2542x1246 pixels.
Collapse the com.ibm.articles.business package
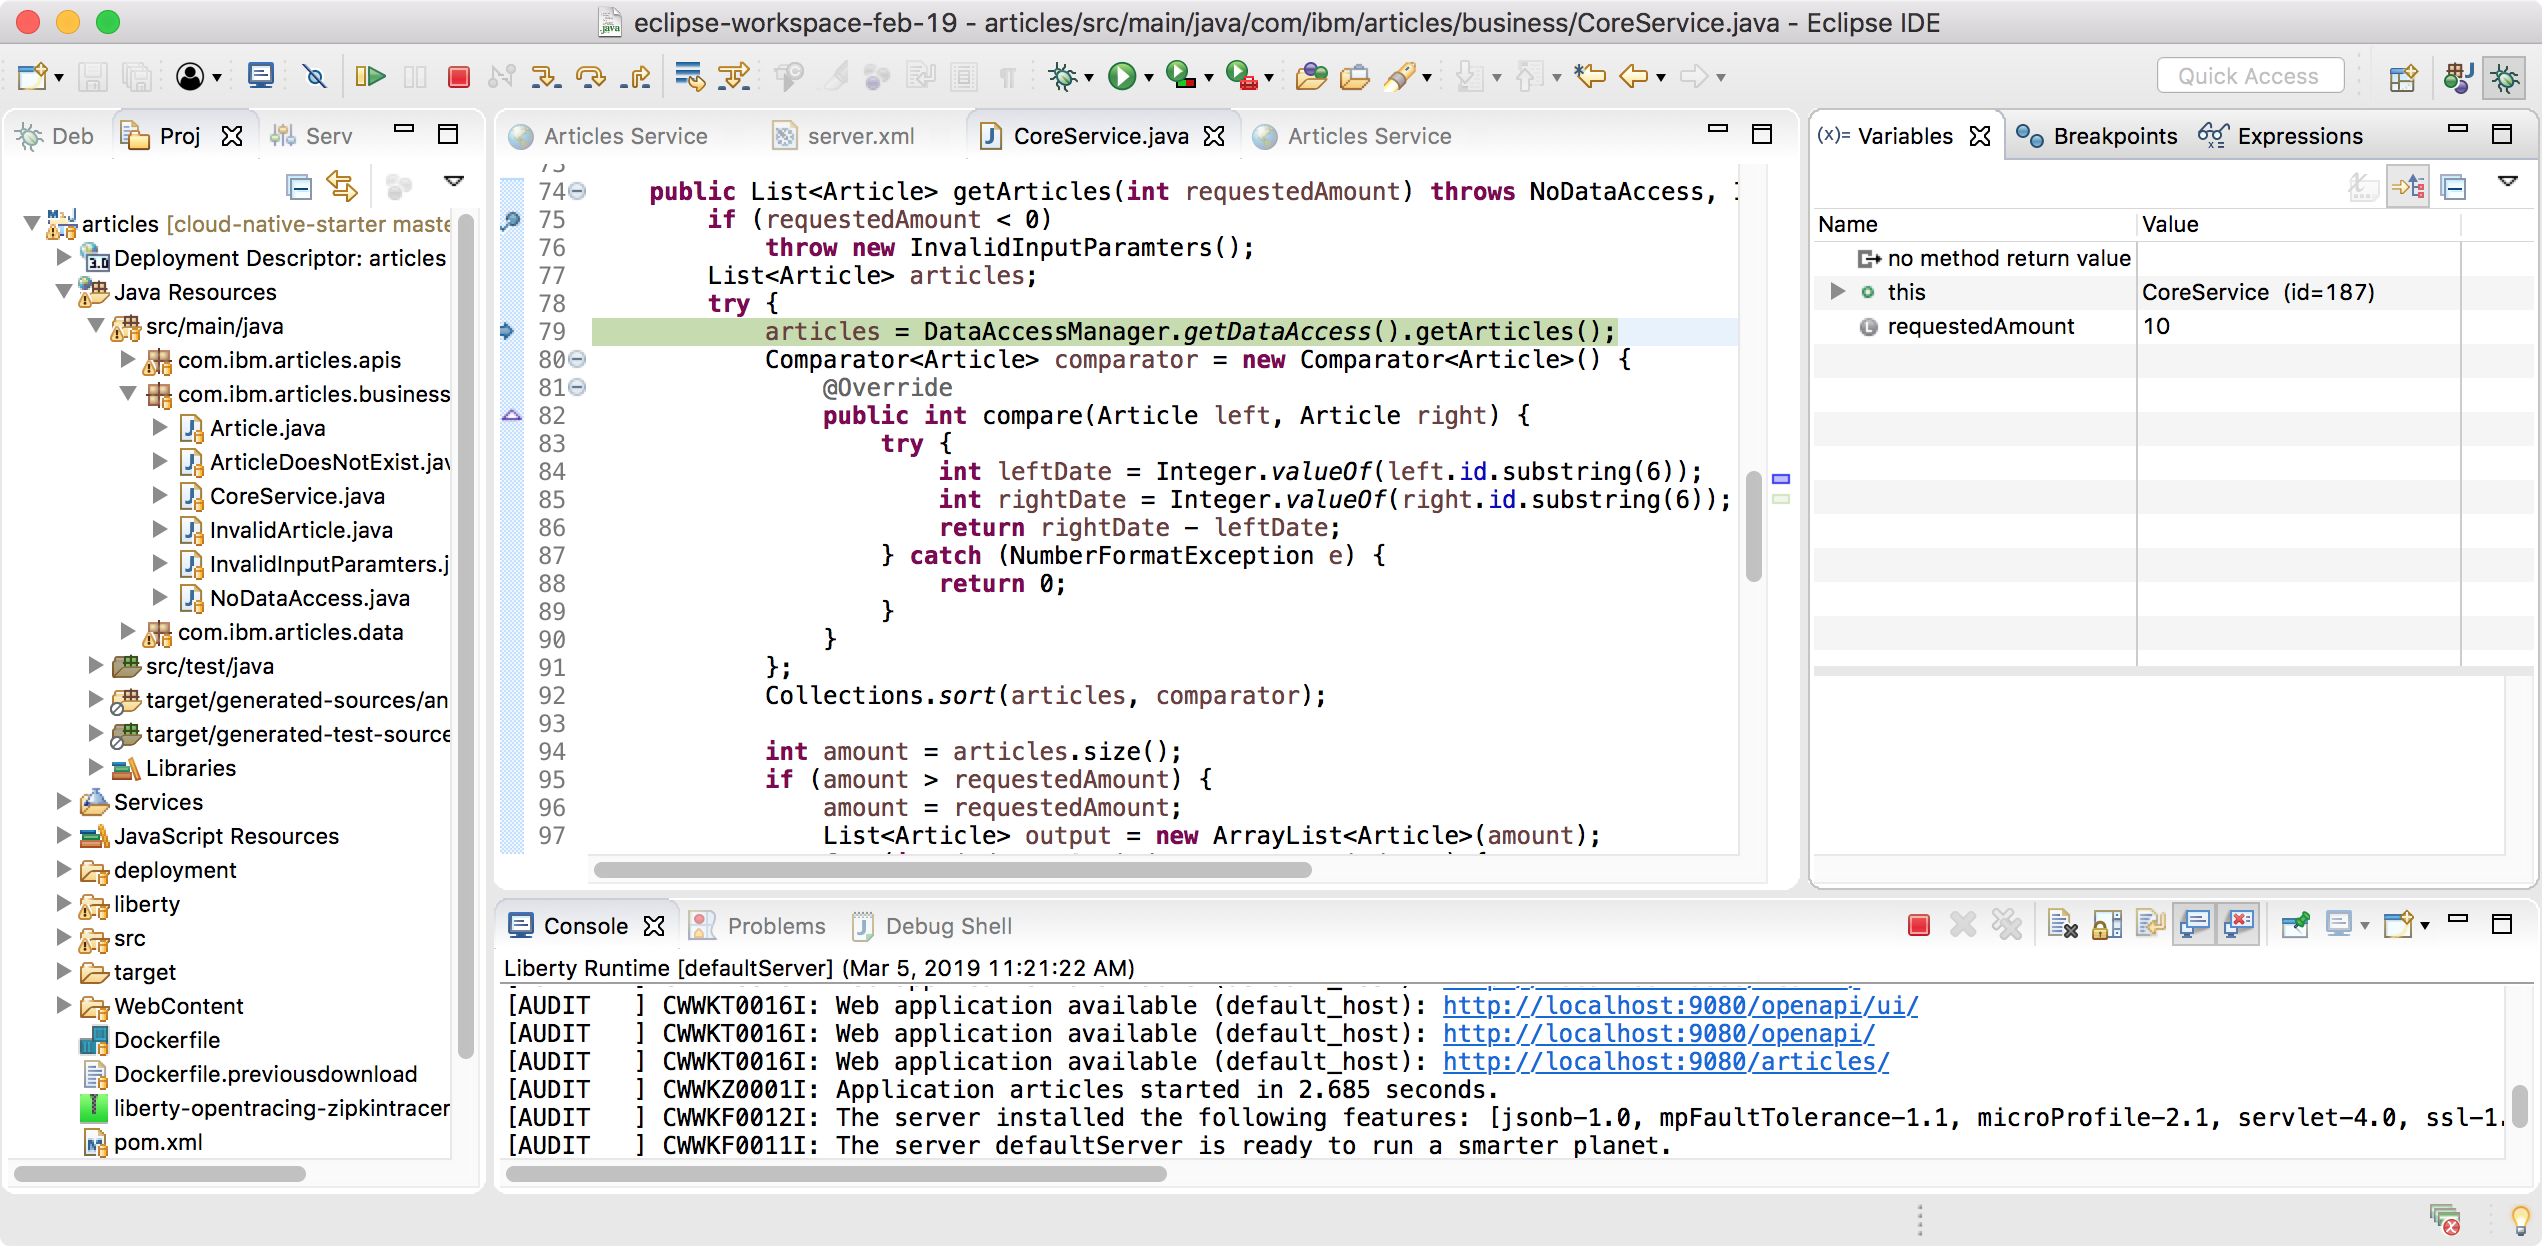point(128,394)
